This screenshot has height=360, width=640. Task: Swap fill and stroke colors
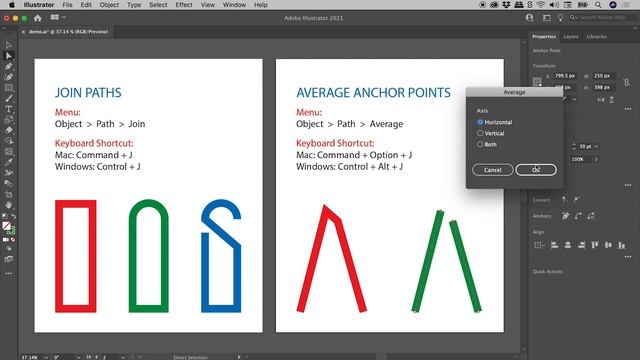pos(13,216)
